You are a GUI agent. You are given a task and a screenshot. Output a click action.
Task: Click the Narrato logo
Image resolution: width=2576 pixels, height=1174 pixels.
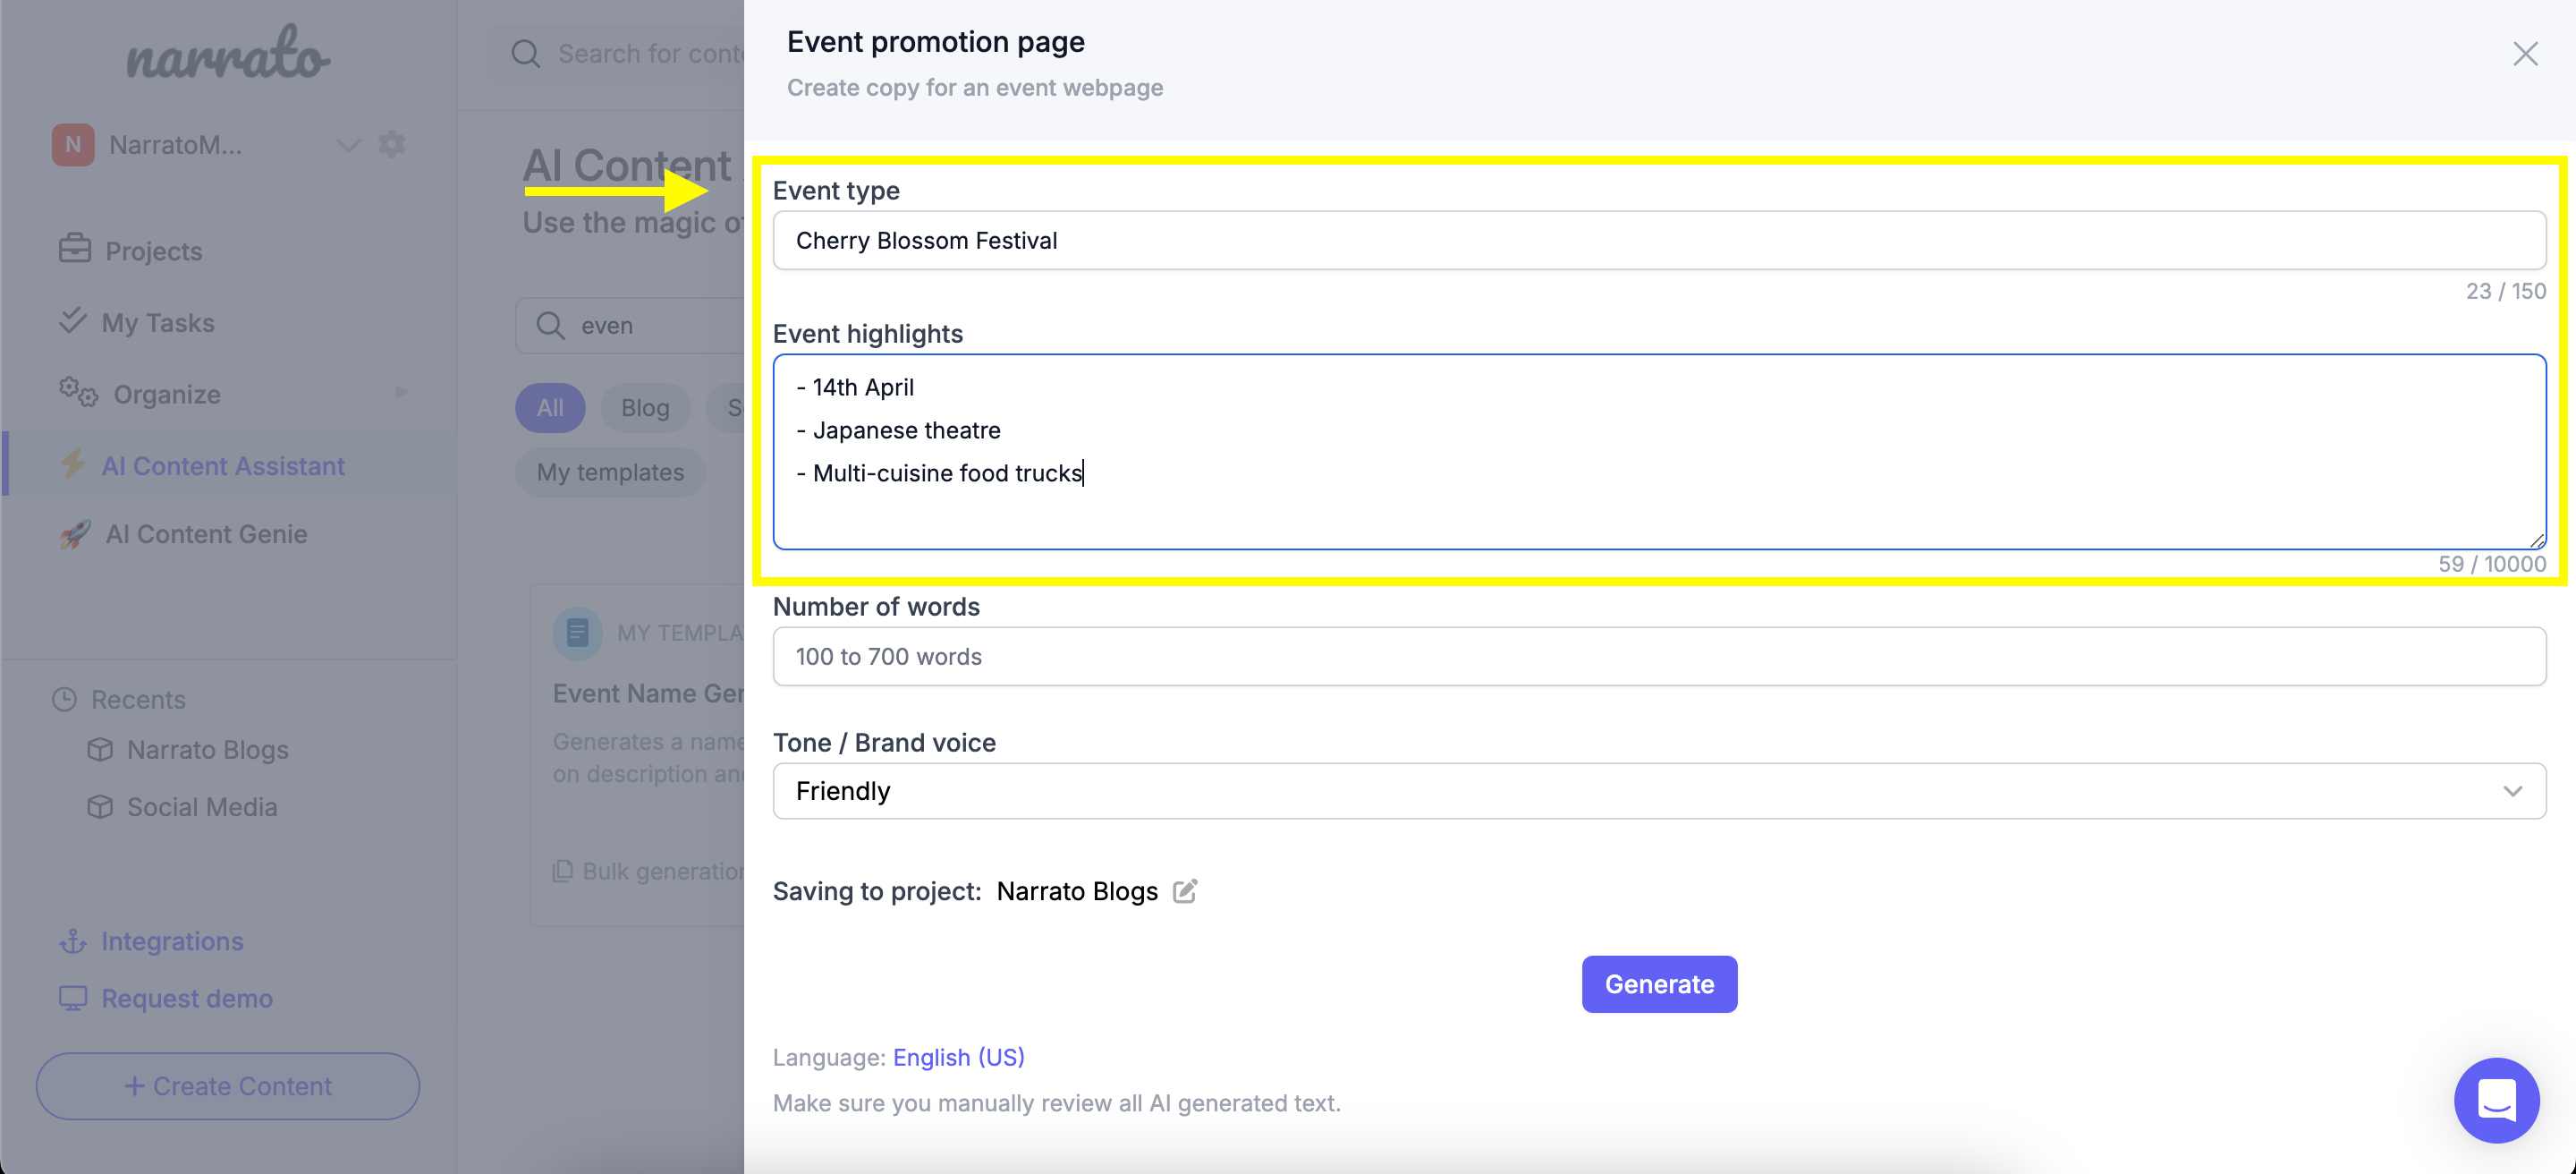(228, 53)
